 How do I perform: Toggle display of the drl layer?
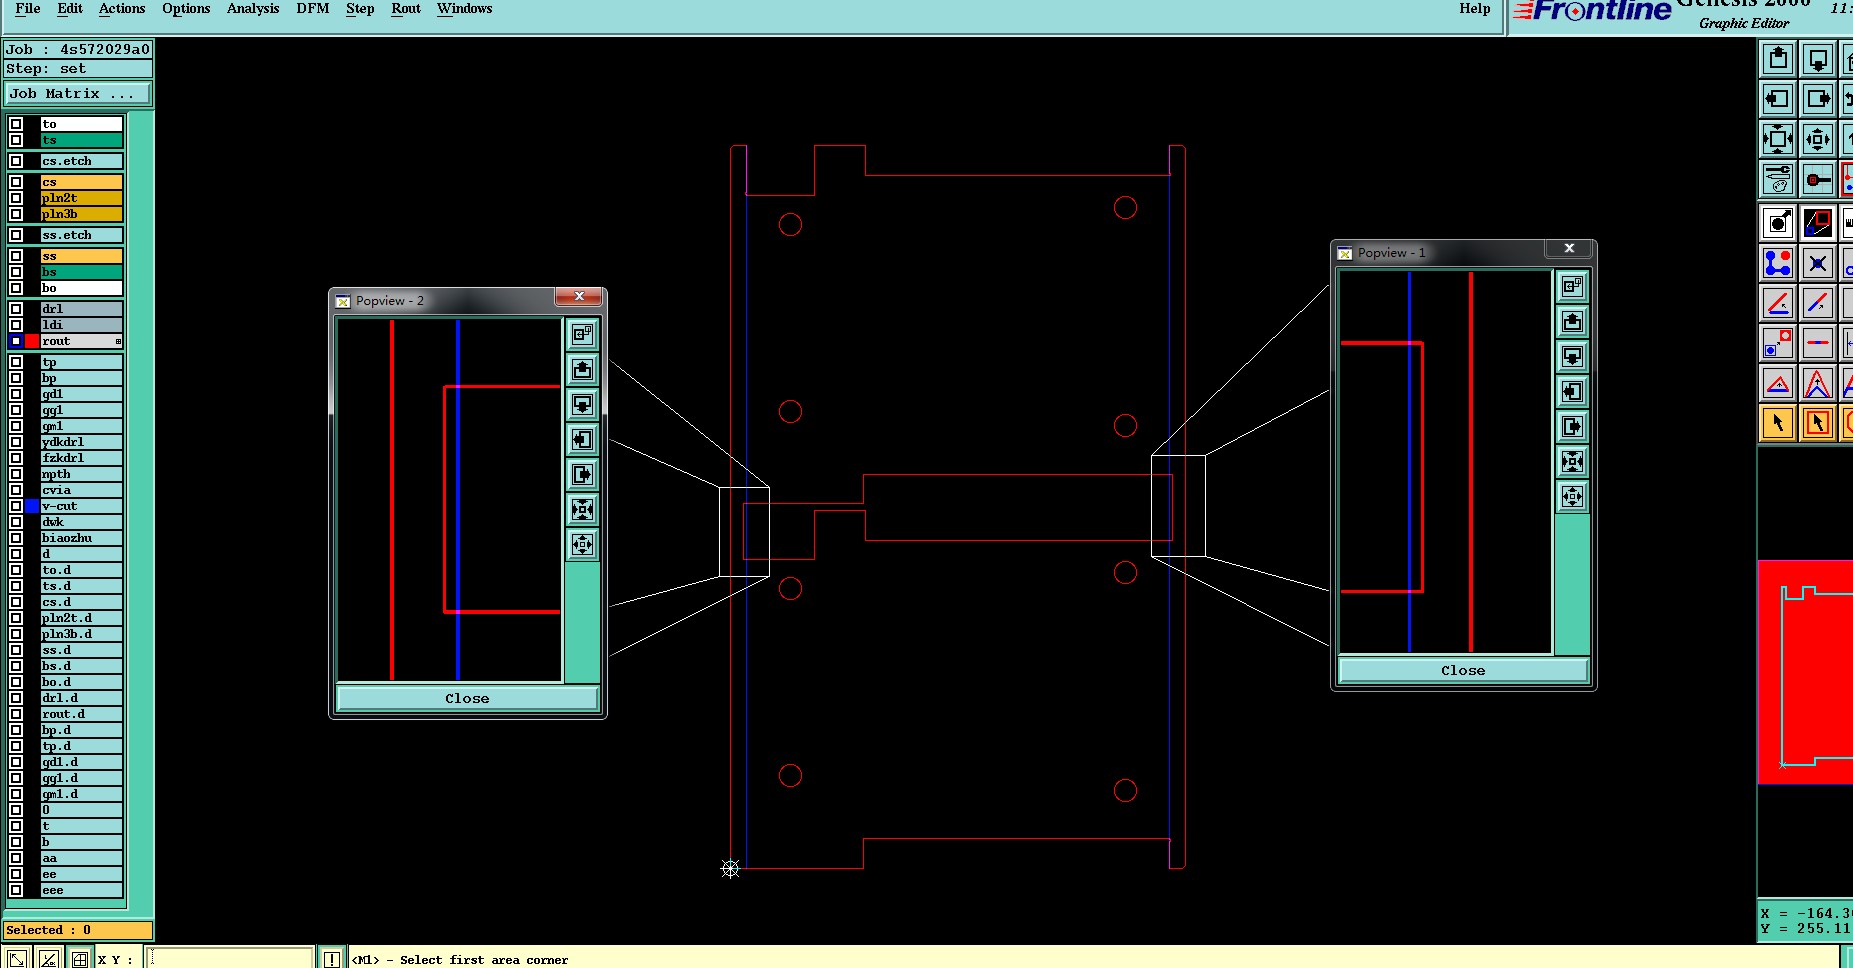(x=16, y=309)
